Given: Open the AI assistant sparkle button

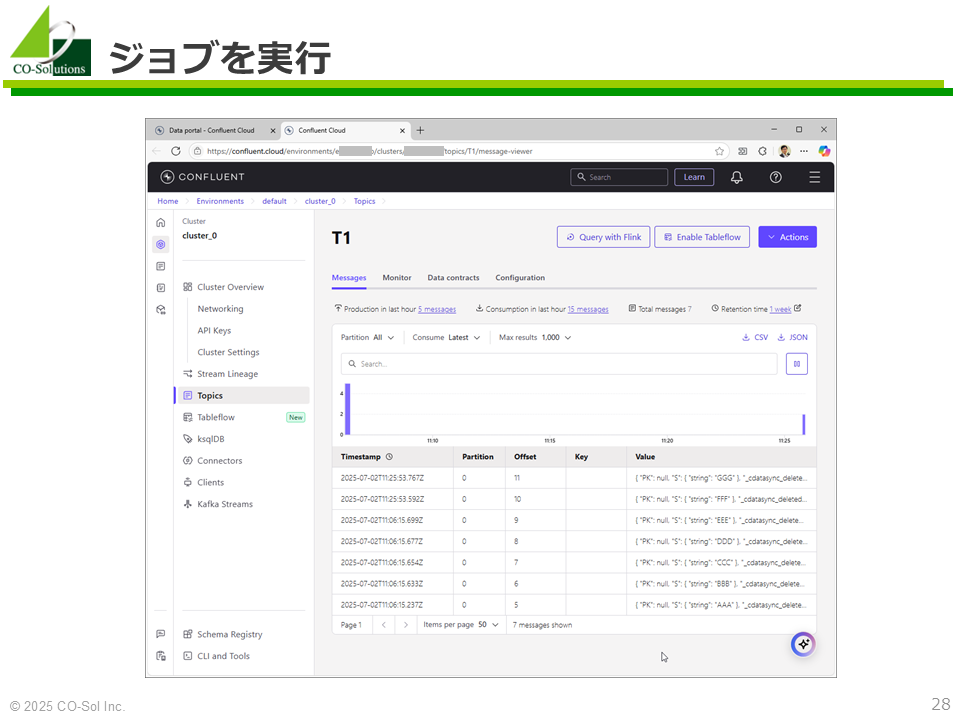Looking at the screenshot, I should [x=803, y=644].
